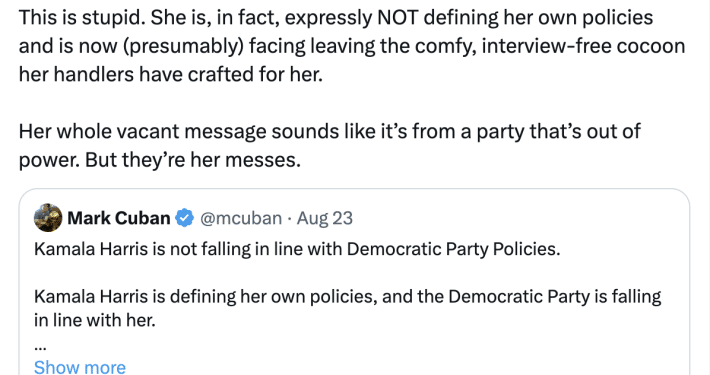Click "her handlers have crafted for her" line
The height and width of the screenshot is (375, 710).
(x=171, y=74)
